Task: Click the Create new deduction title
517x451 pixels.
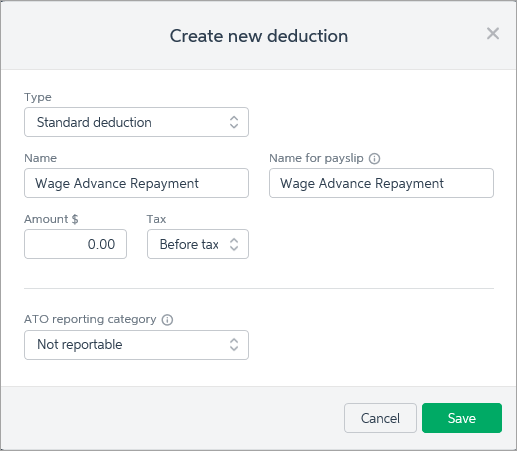Action: point(259,36)
